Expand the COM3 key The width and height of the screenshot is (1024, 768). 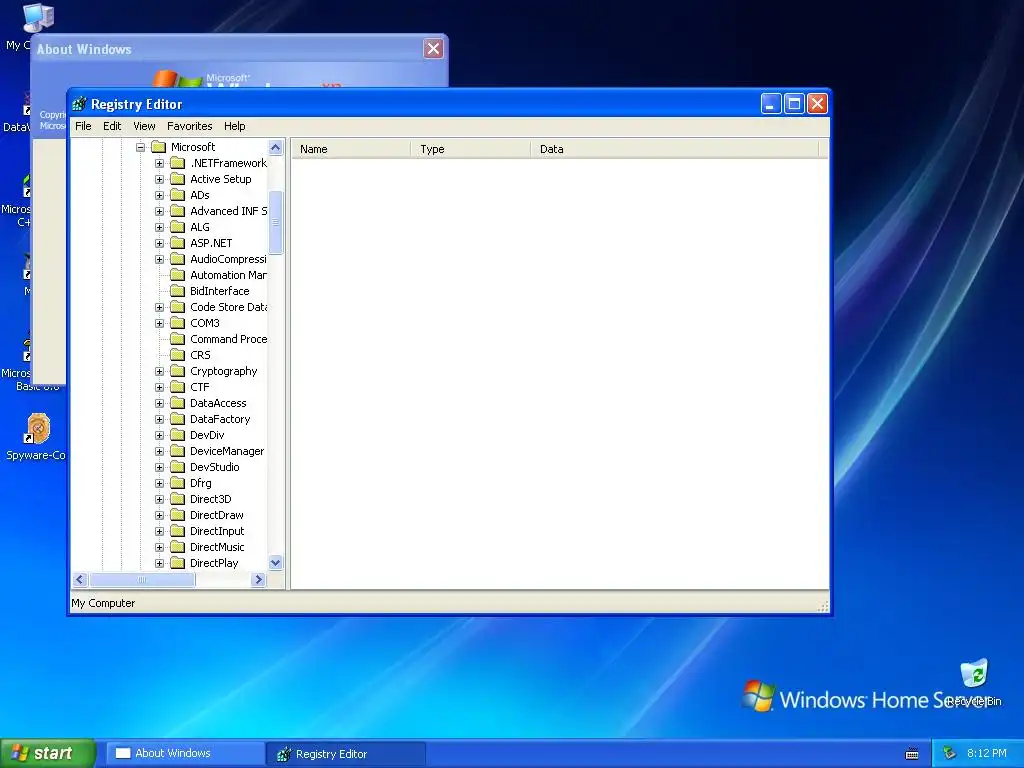tap(159, 323)
